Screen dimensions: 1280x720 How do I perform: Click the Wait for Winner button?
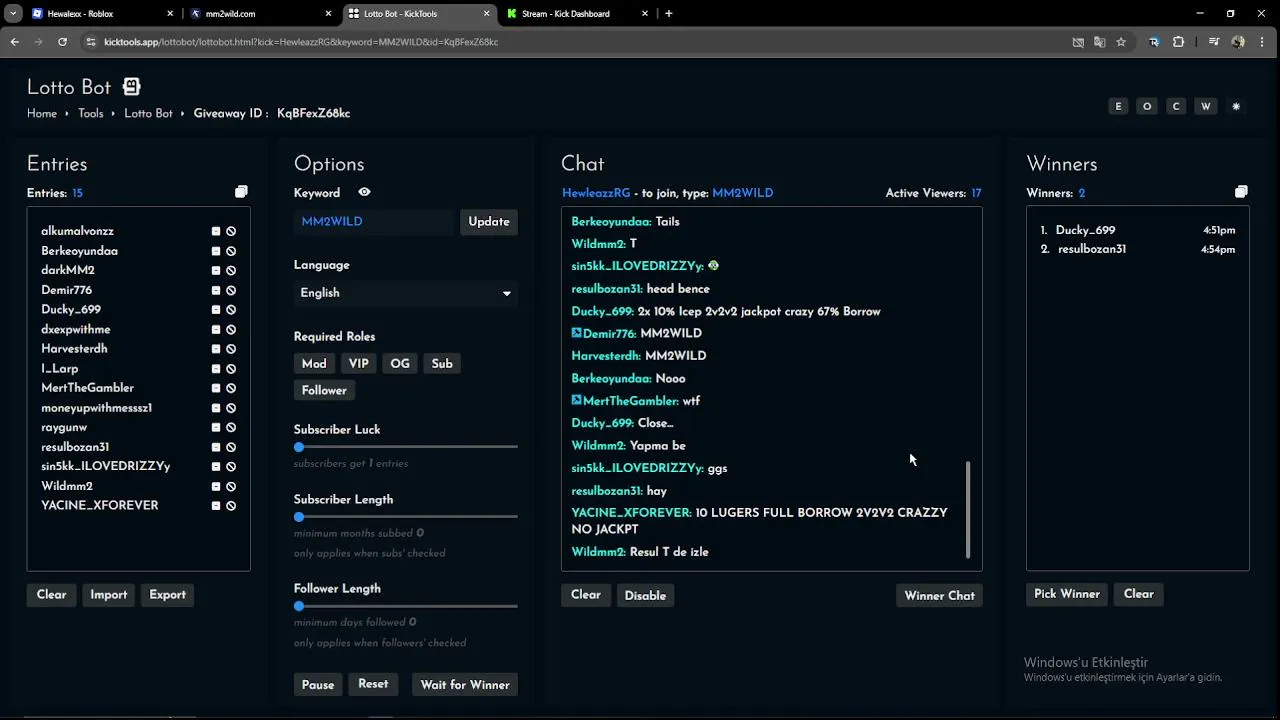tap(465, 685)
